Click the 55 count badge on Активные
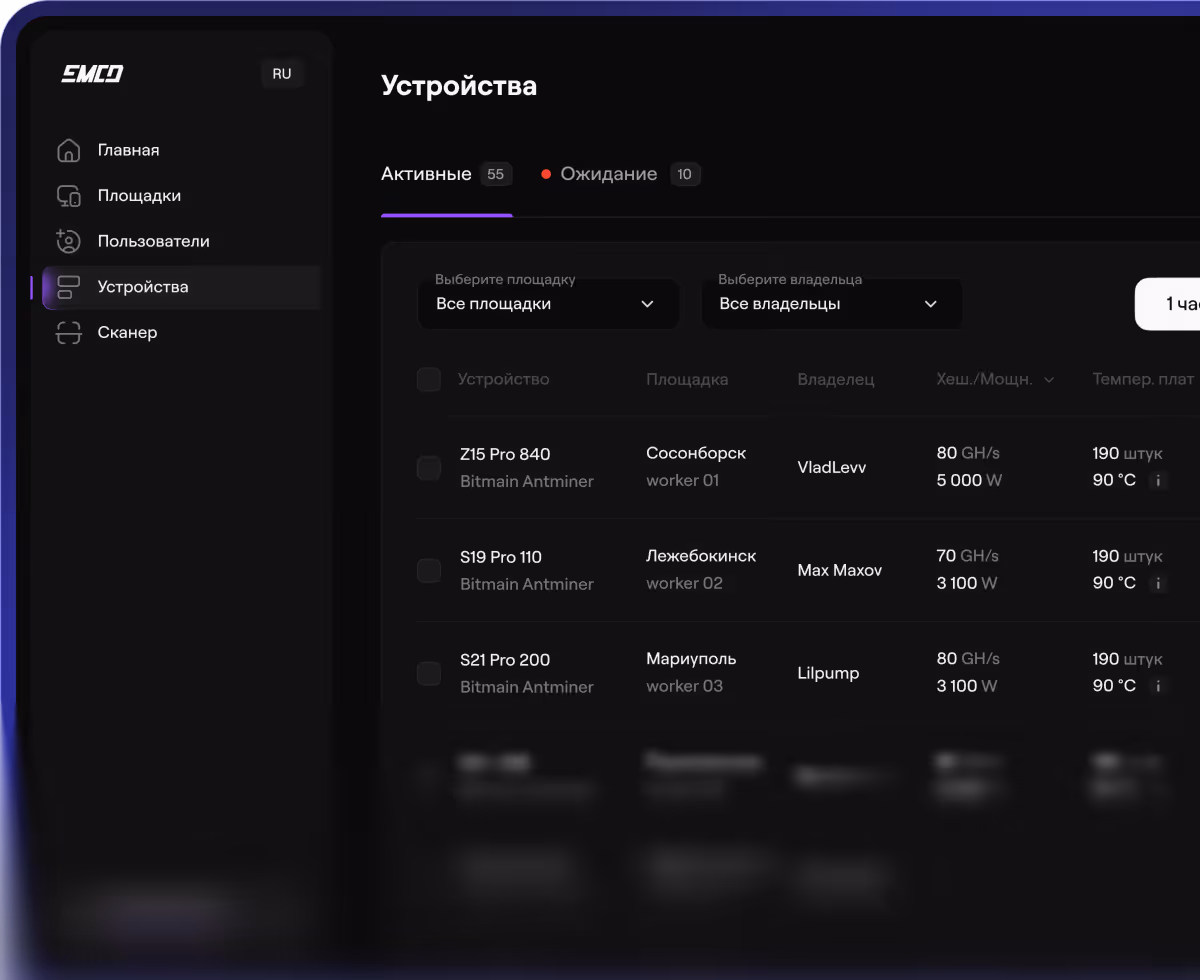Image resolution: width=1200 pixels, height=980 pixels. click(x=496, y=174)
